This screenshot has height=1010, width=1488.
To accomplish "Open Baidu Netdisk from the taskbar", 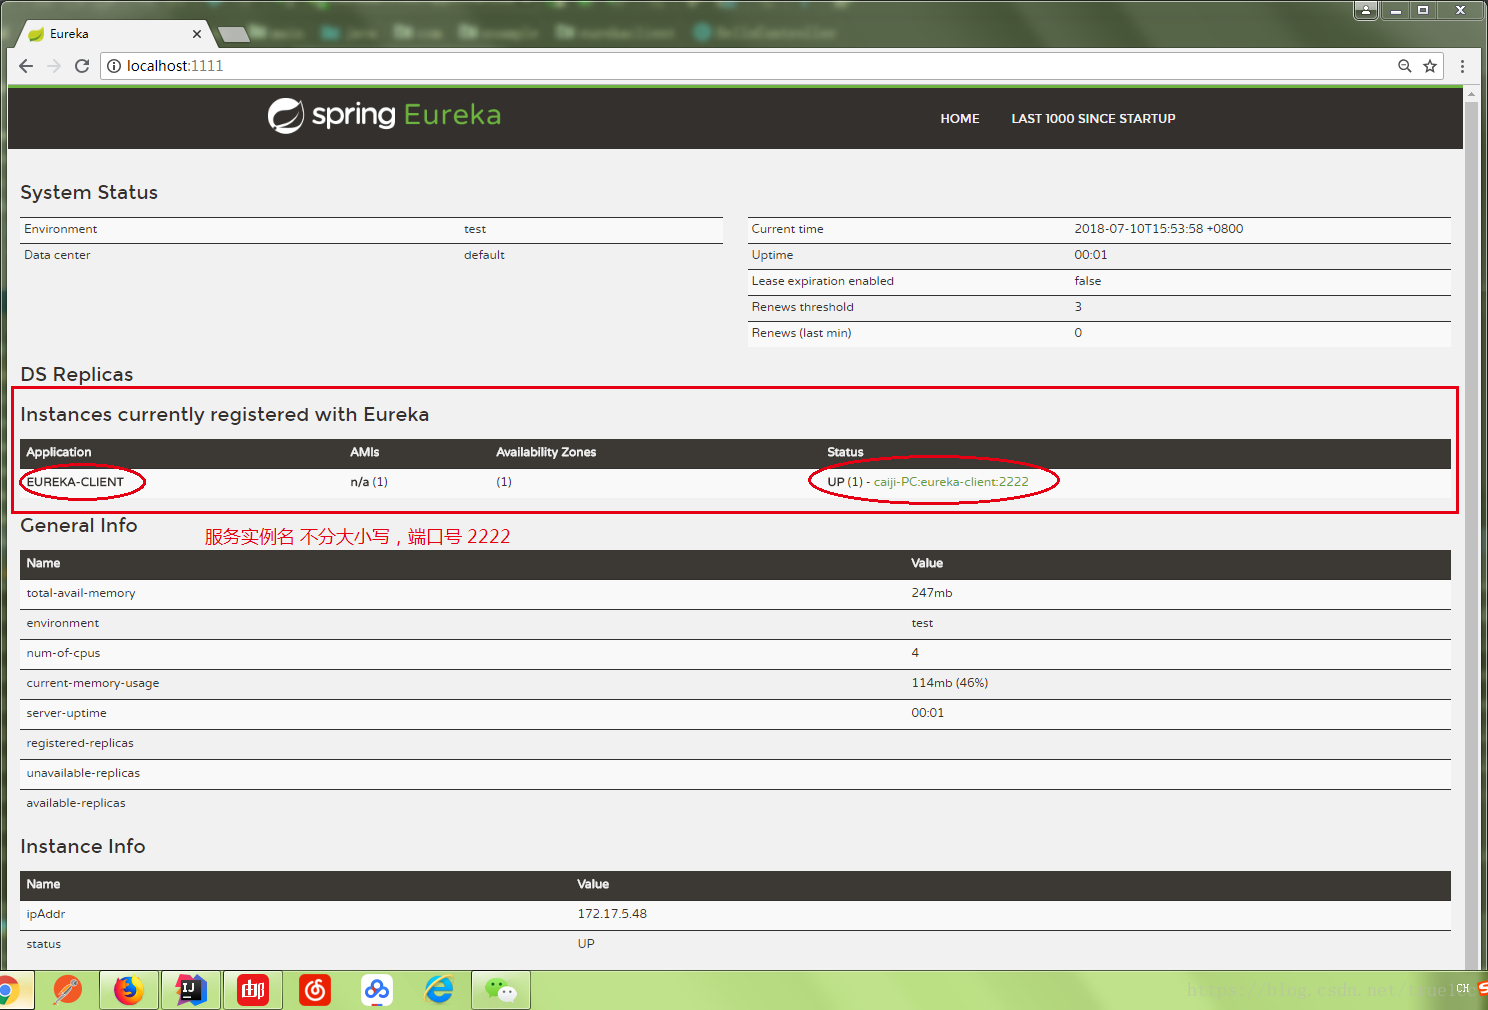I will [377, 991].
